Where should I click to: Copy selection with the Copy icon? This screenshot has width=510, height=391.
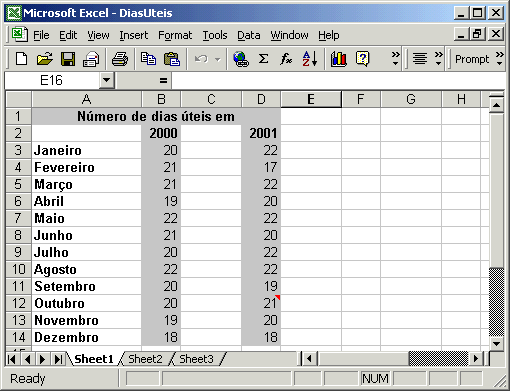pos(148,59)
